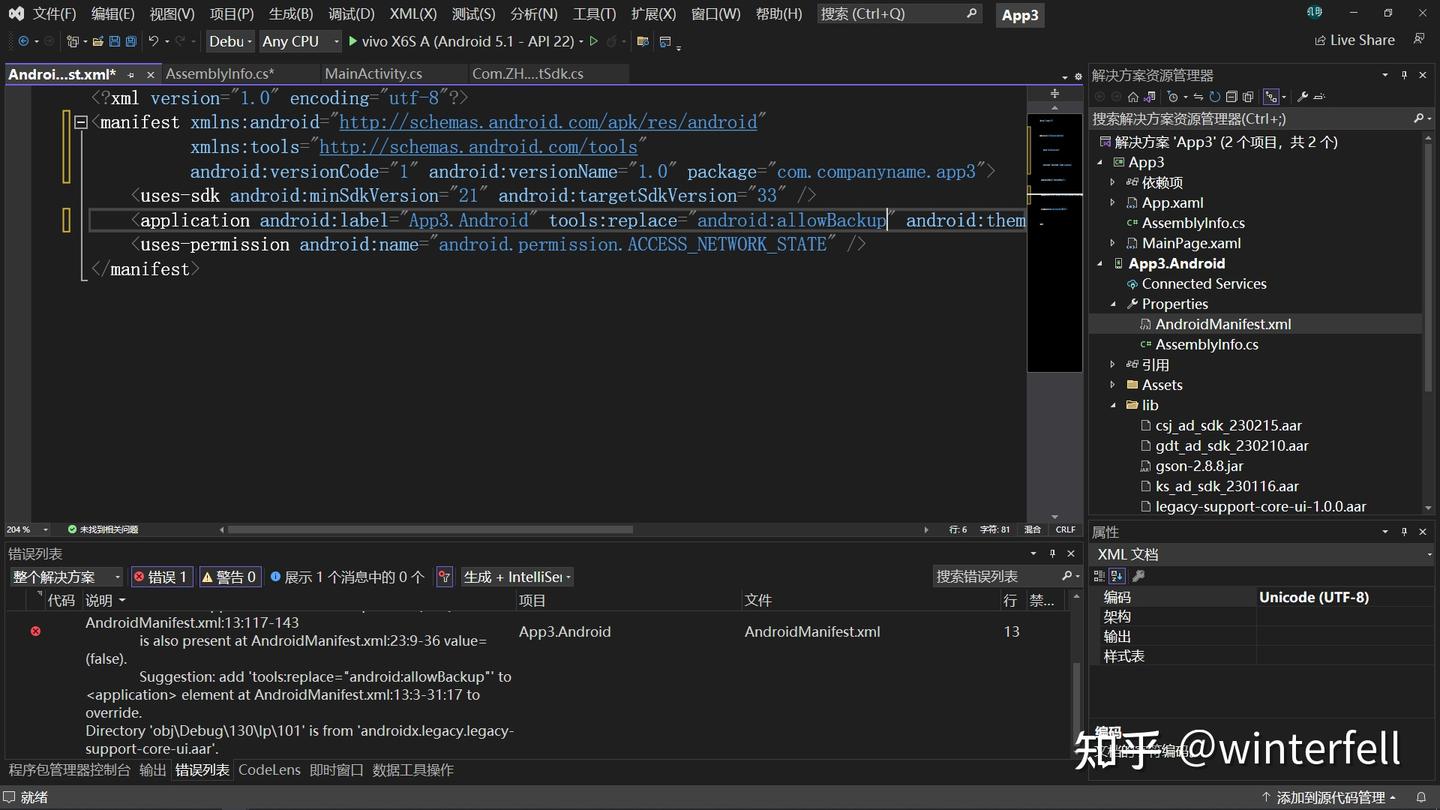Select gson-2.8.8.jar in lib folder
The height and width of the screenshot is (810, 1440).
point(1199,466)
